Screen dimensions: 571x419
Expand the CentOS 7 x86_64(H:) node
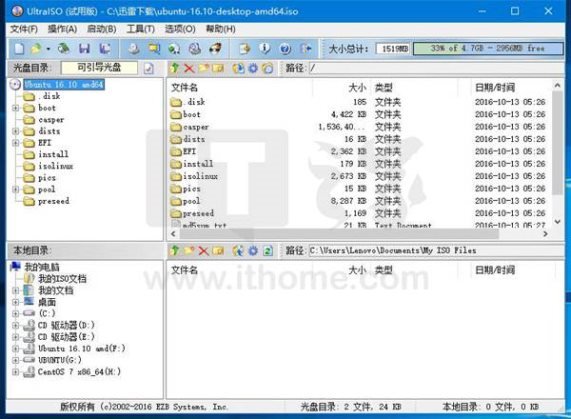(x=15, y=372)
